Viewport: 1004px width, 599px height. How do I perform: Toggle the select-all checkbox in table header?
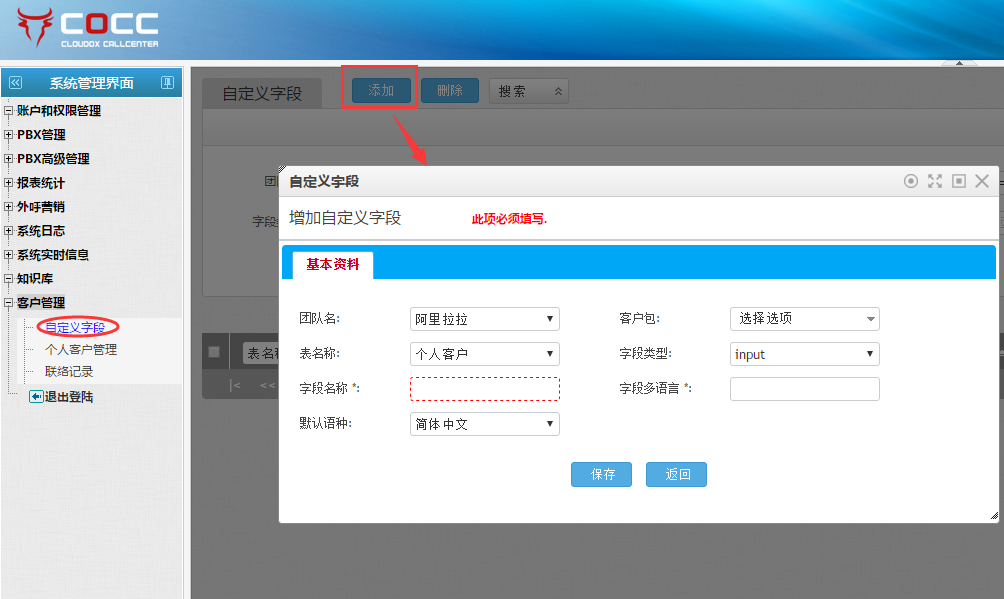pyautogui.click(x=214, y=352)
